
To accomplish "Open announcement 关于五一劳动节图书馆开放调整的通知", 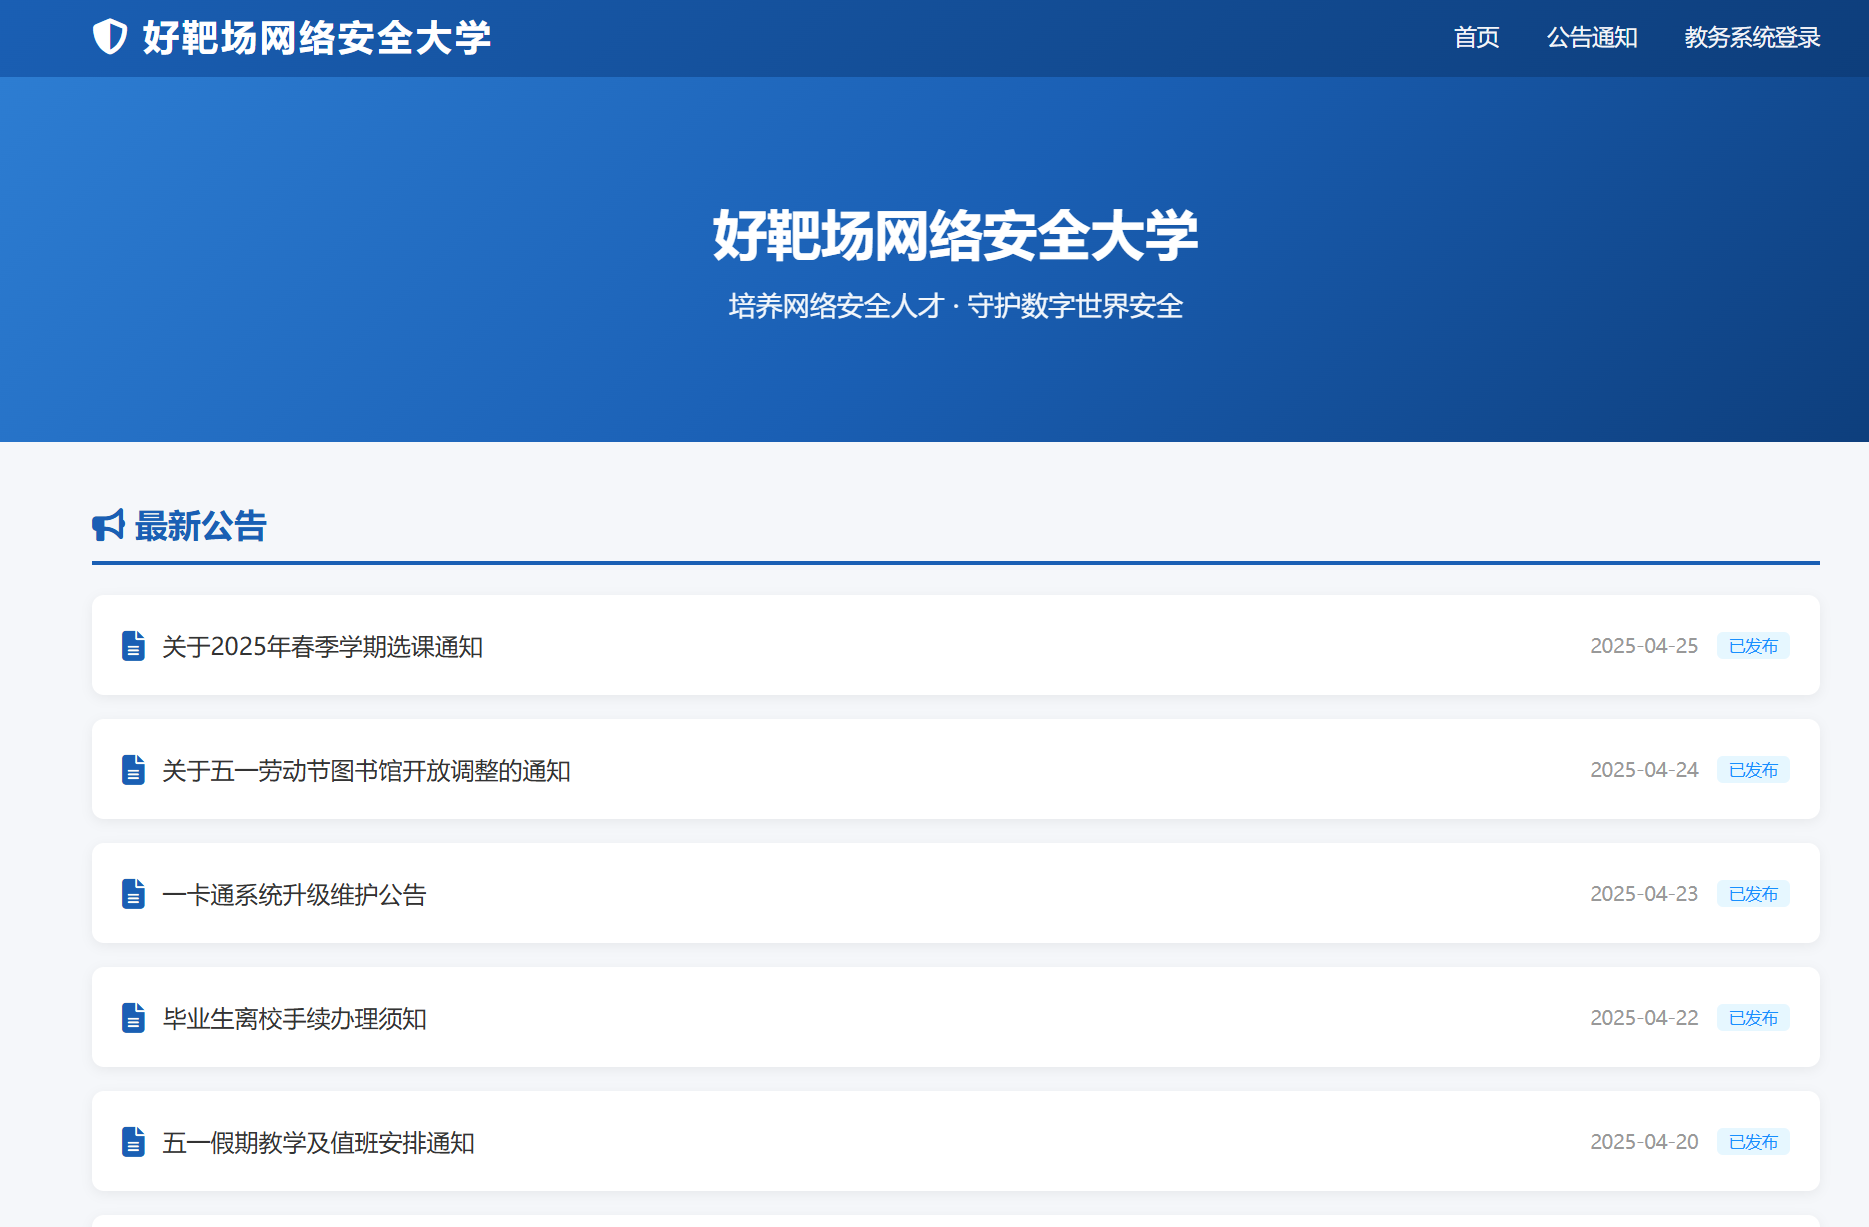I will tap(366, 771).
